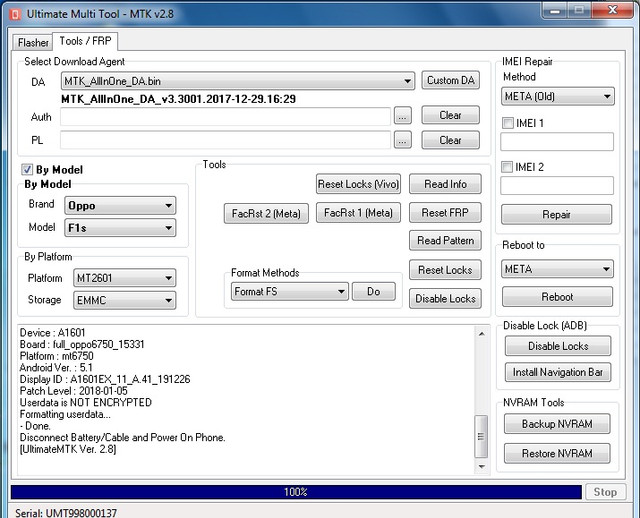Viewport: 640px width, 518px height.
Task: Click FacRst 1 (Meta) button
Action: tap(358, 213)
